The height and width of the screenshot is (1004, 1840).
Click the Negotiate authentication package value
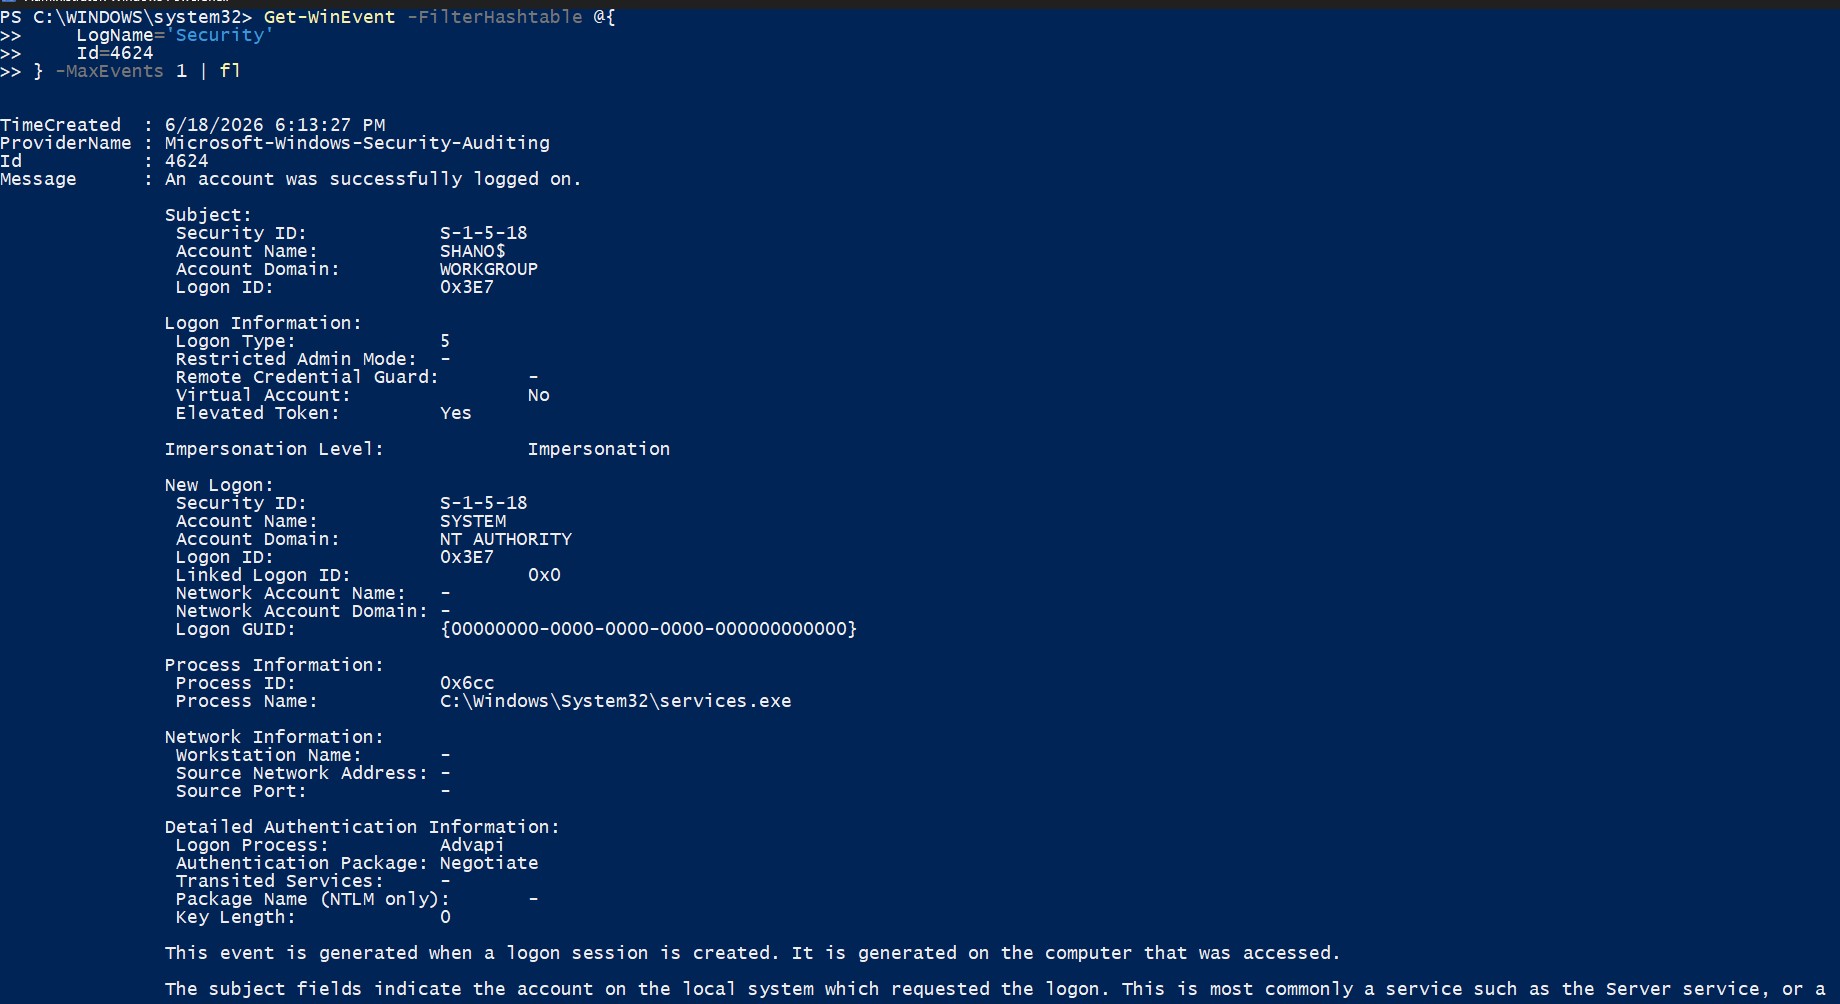[489, 863]
